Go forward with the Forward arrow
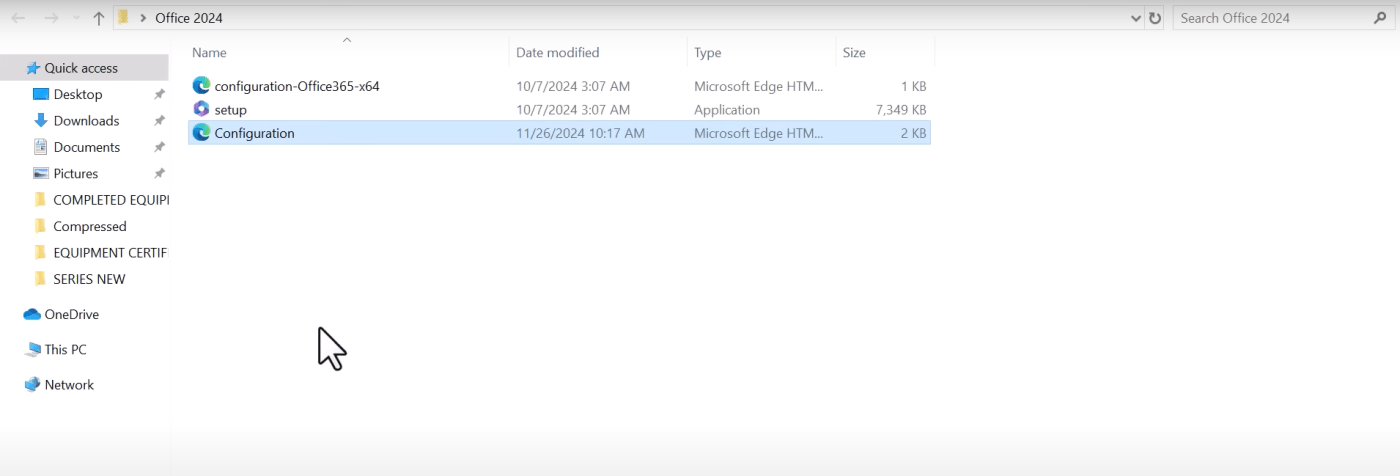The height and width of the screenshot is (476, 1400). click(50, 18)
